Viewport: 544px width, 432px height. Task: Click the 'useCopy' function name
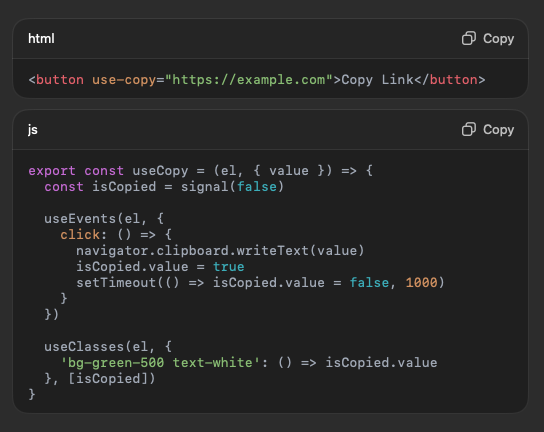[160, 171]
